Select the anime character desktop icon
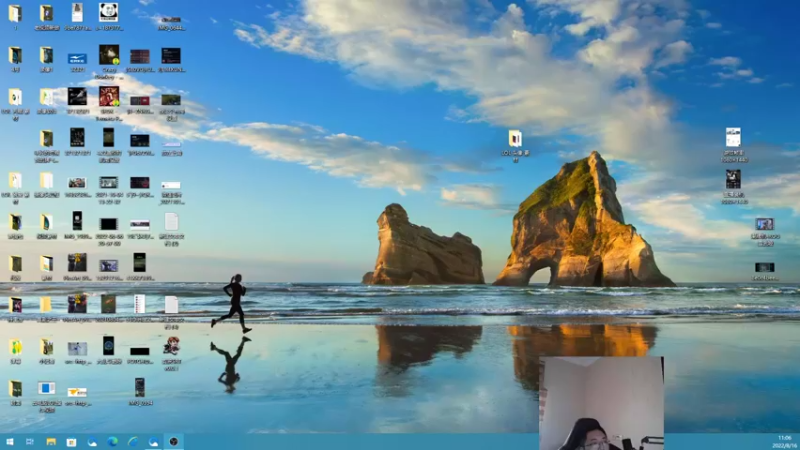 coord(171,346)
